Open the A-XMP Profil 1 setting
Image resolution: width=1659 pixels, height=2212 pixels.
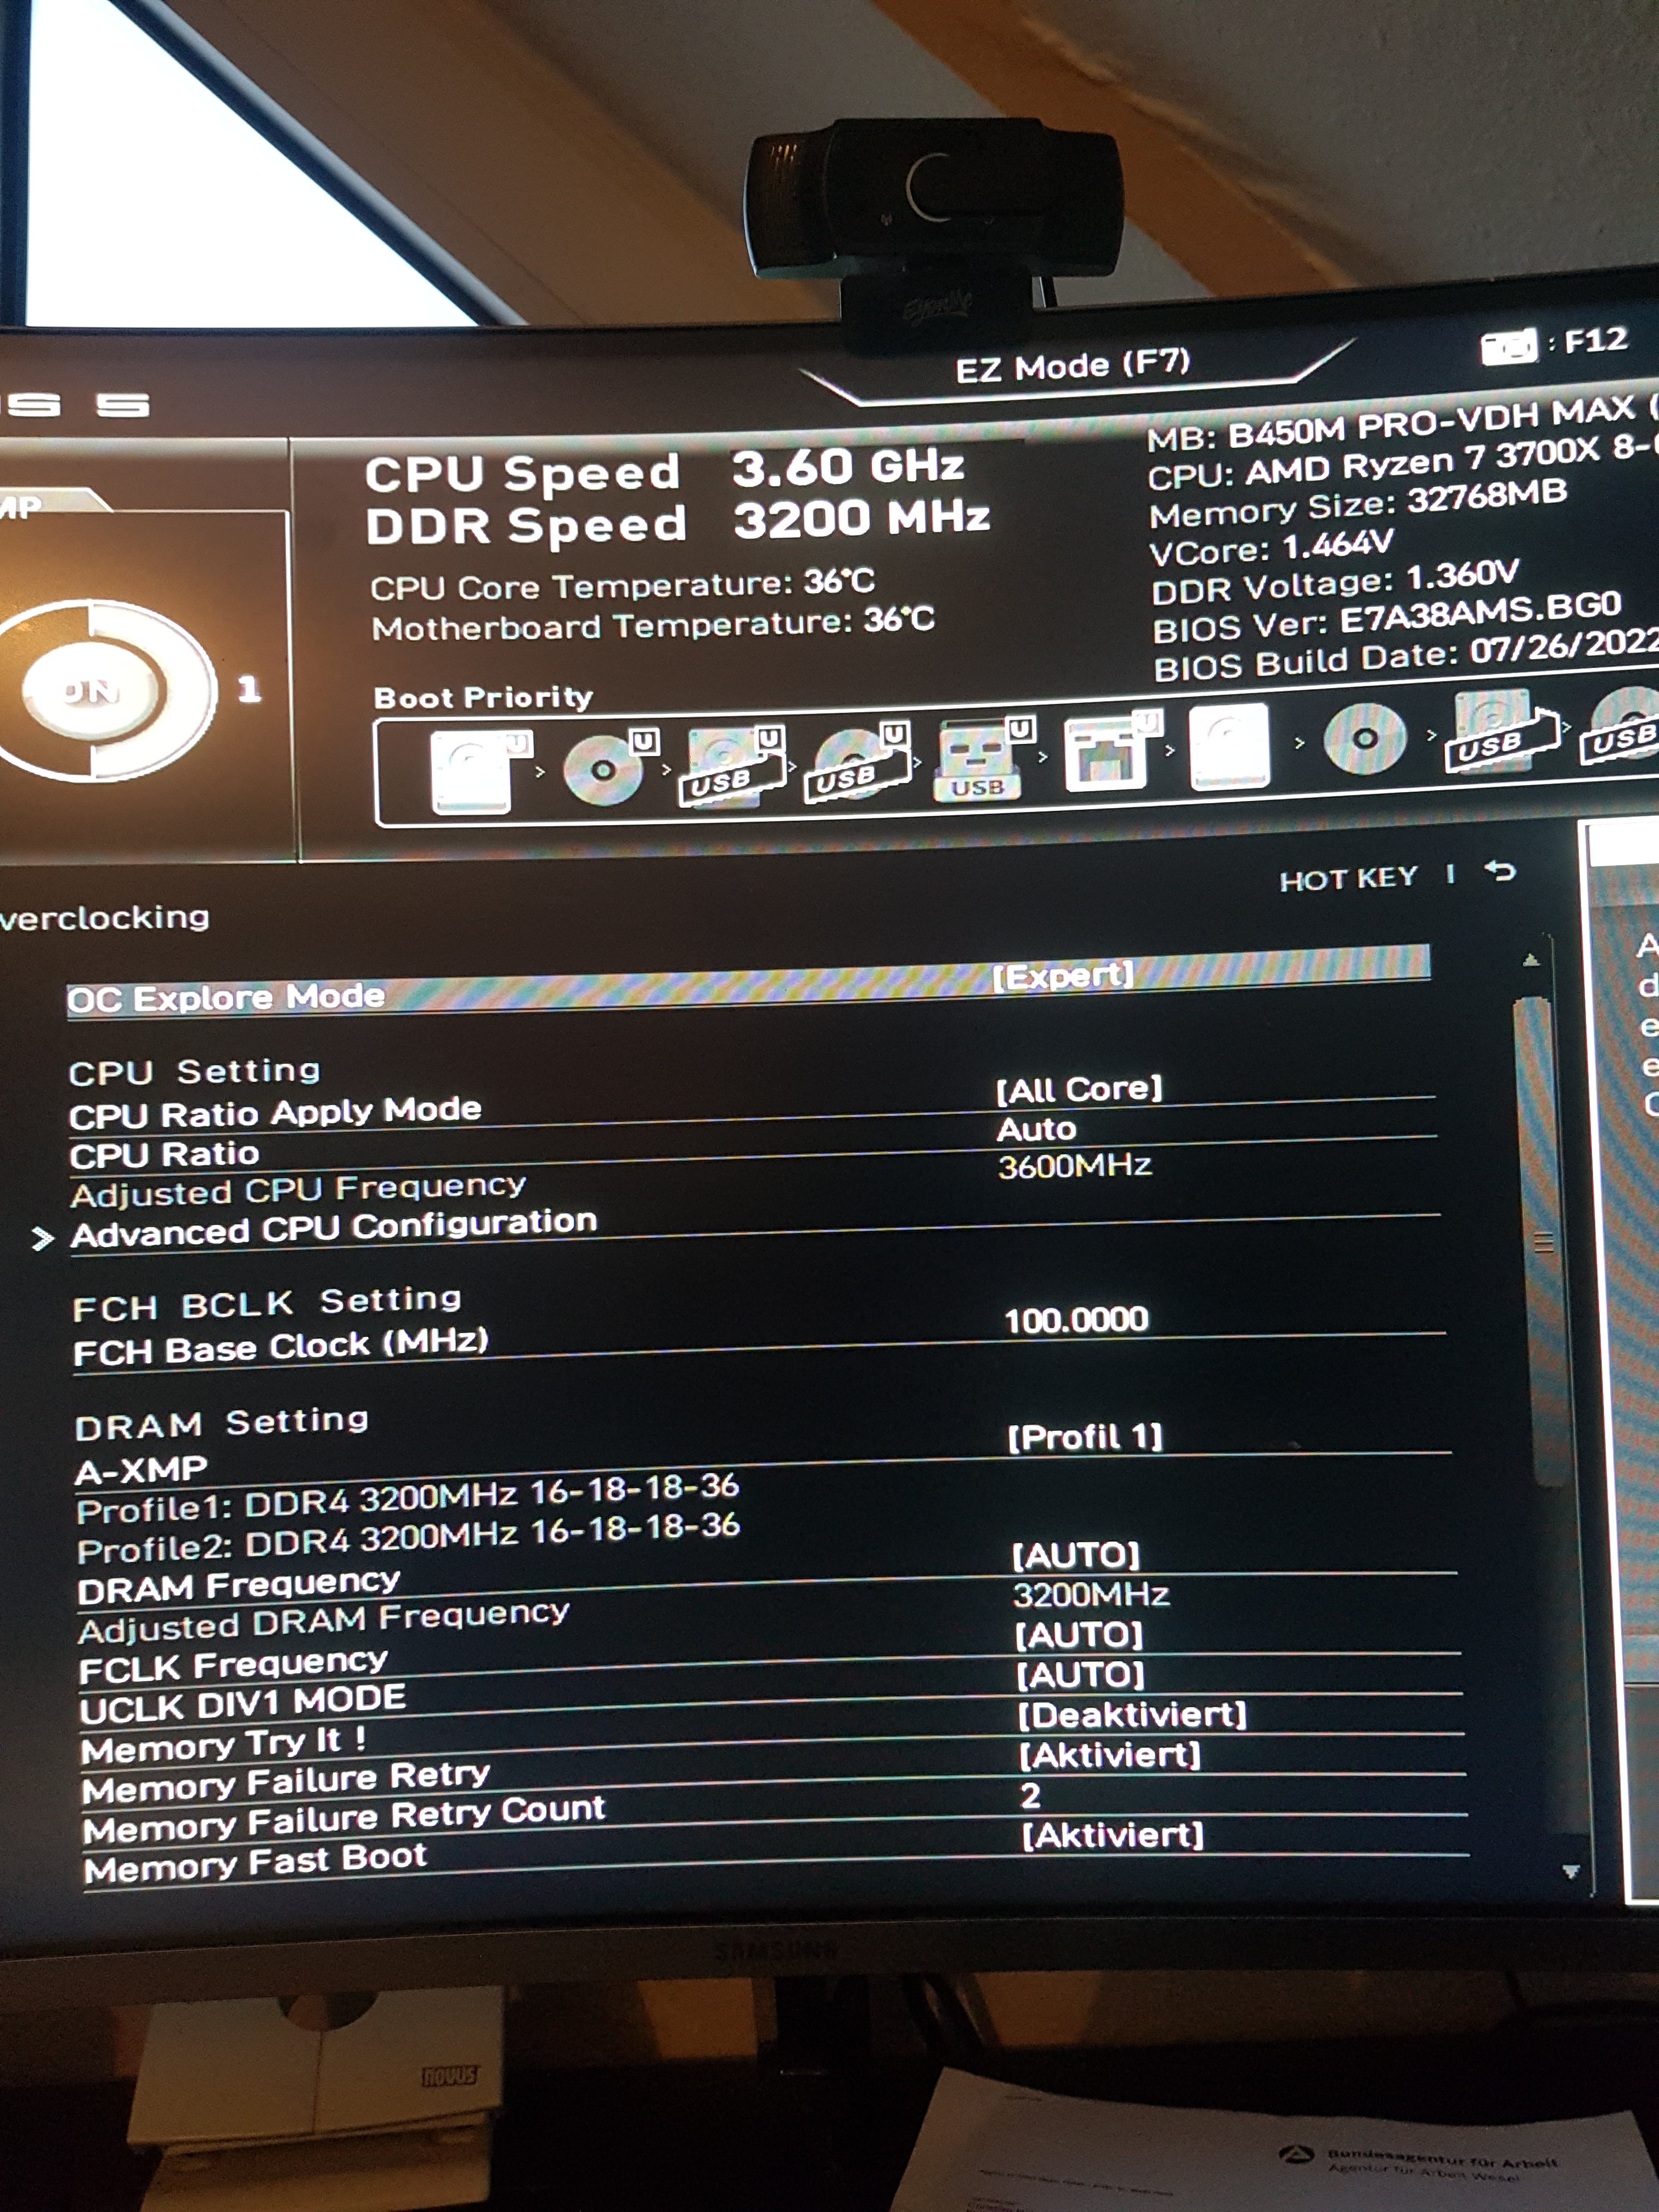[x=1085, y=1438]
